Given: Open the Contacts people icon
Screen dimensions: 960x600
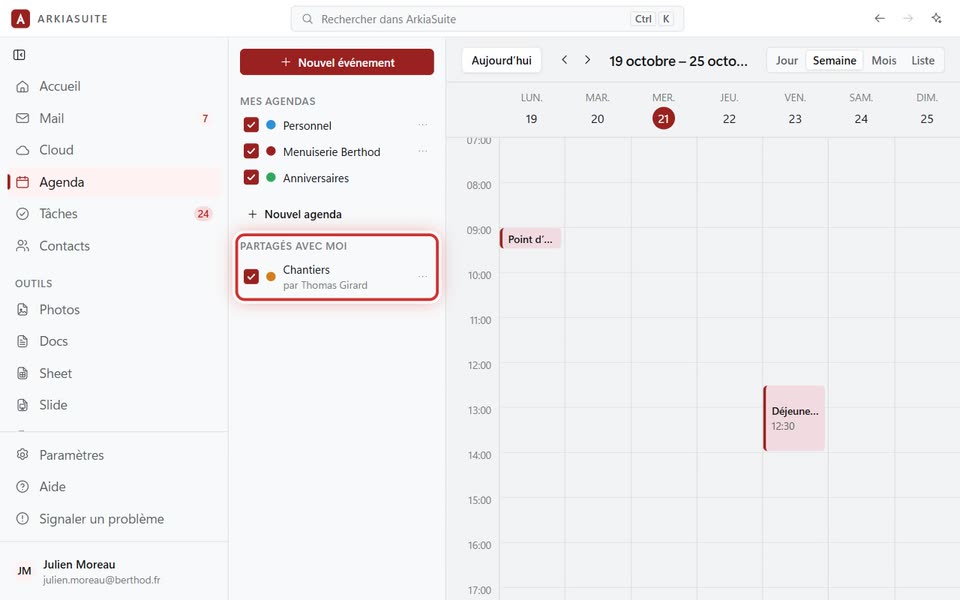Looking at the screenshot, I should coord(23,246).
